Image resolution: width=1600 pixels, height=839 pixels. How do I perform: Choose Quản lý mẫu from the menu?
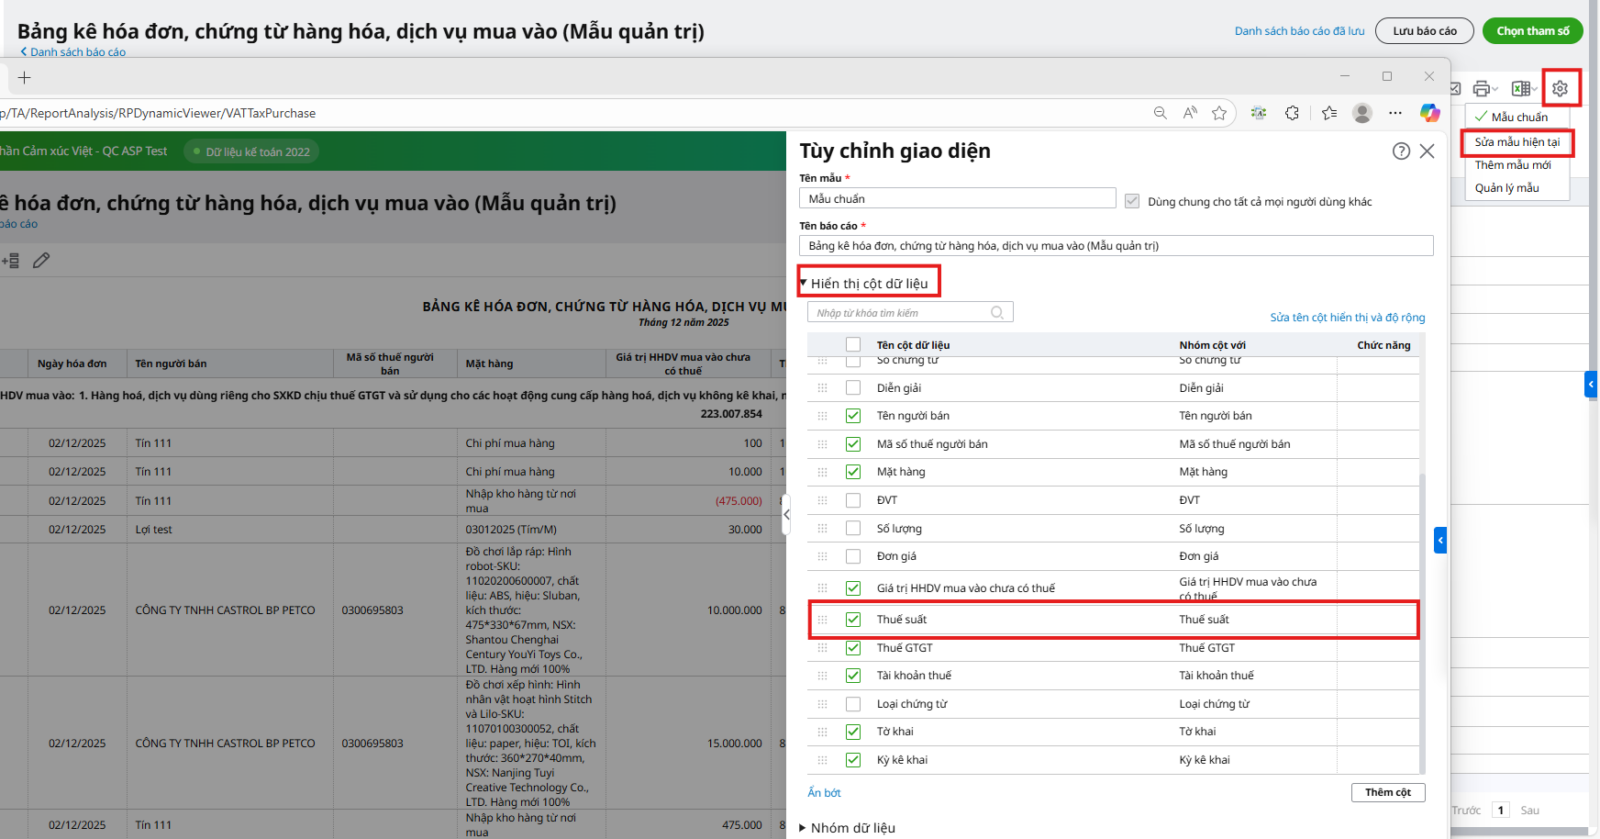pyautogui.click(x=1506, y=188)
